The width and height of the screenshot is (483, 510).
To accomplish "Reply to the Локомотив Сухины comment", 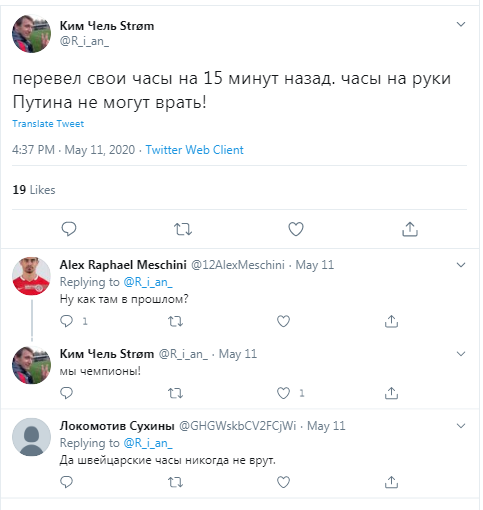I will pos(66,482).
